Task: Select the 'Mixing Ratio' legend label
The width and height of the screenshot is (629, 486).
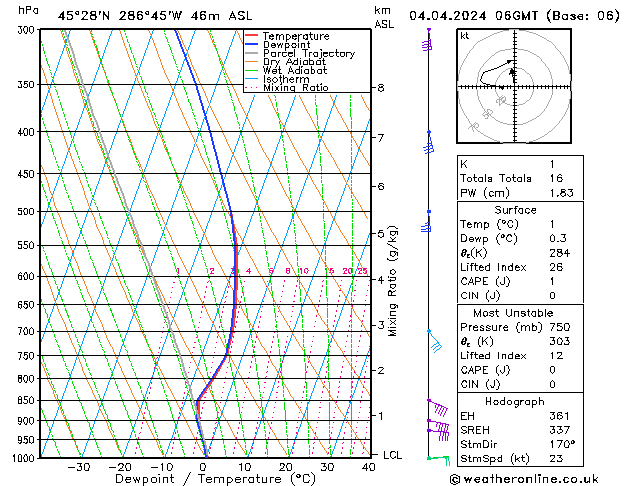Action: point(296,87)
